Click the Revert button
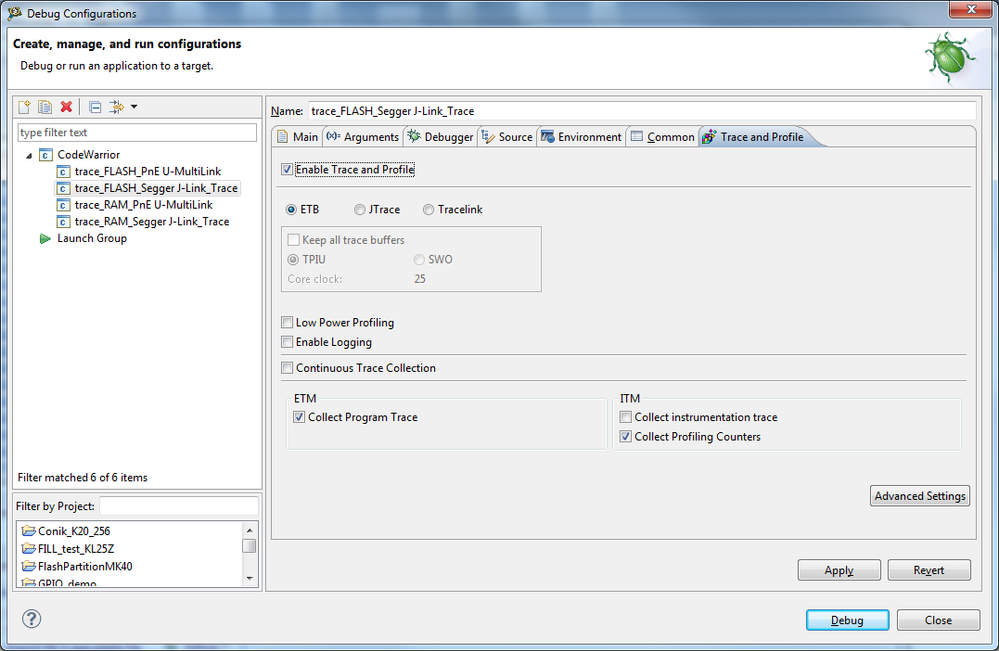 tap(929, 570)
